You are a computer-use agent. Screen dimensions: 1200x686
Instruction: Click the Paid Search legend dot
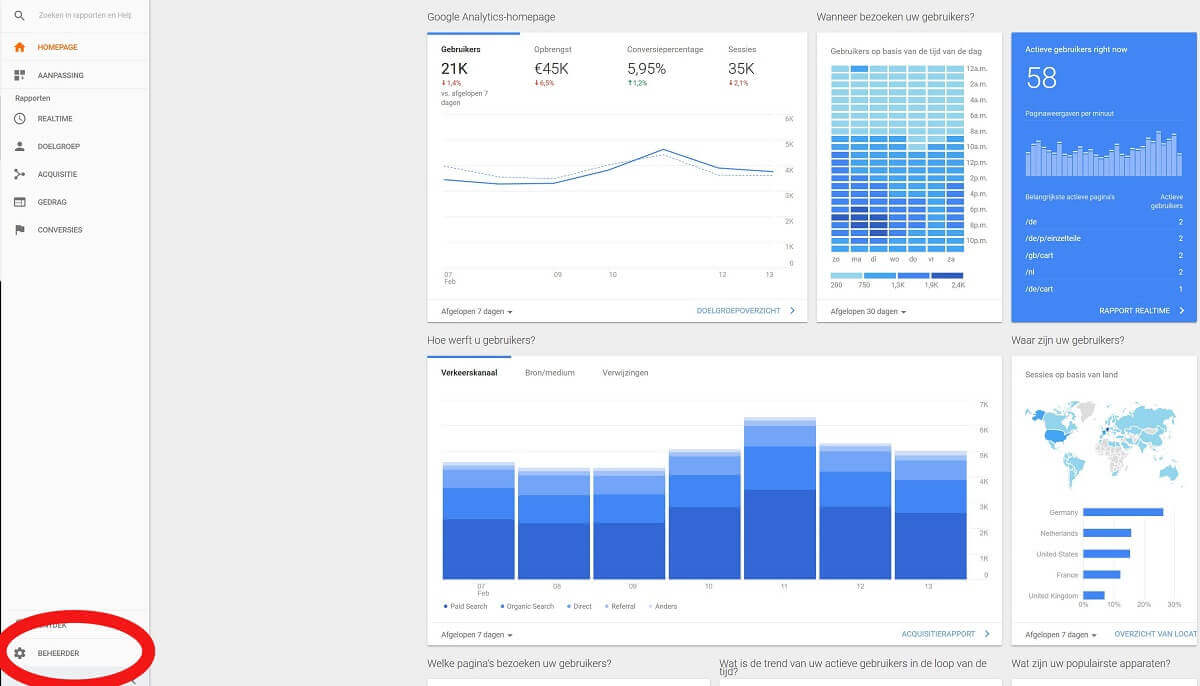point(445,606)
